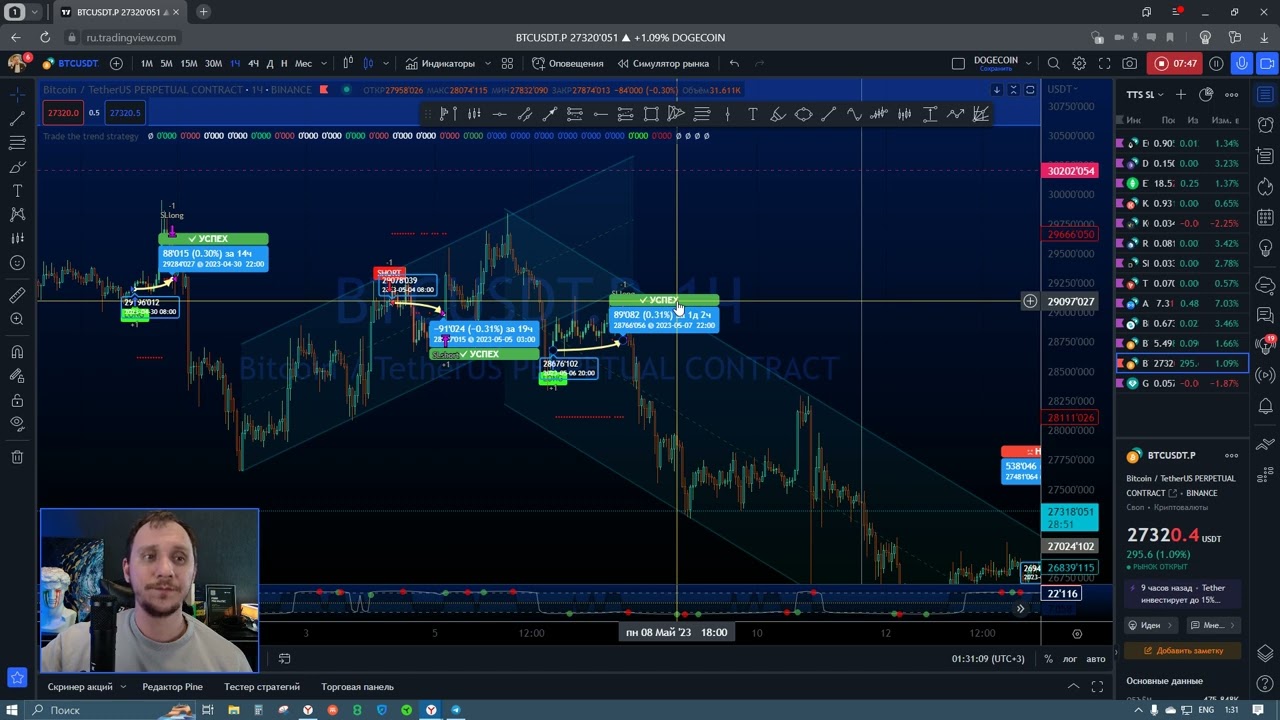Open the chart type dropdown arrow
The width and height of the screenshot is (1280, 720).
[x=385, y=63]
